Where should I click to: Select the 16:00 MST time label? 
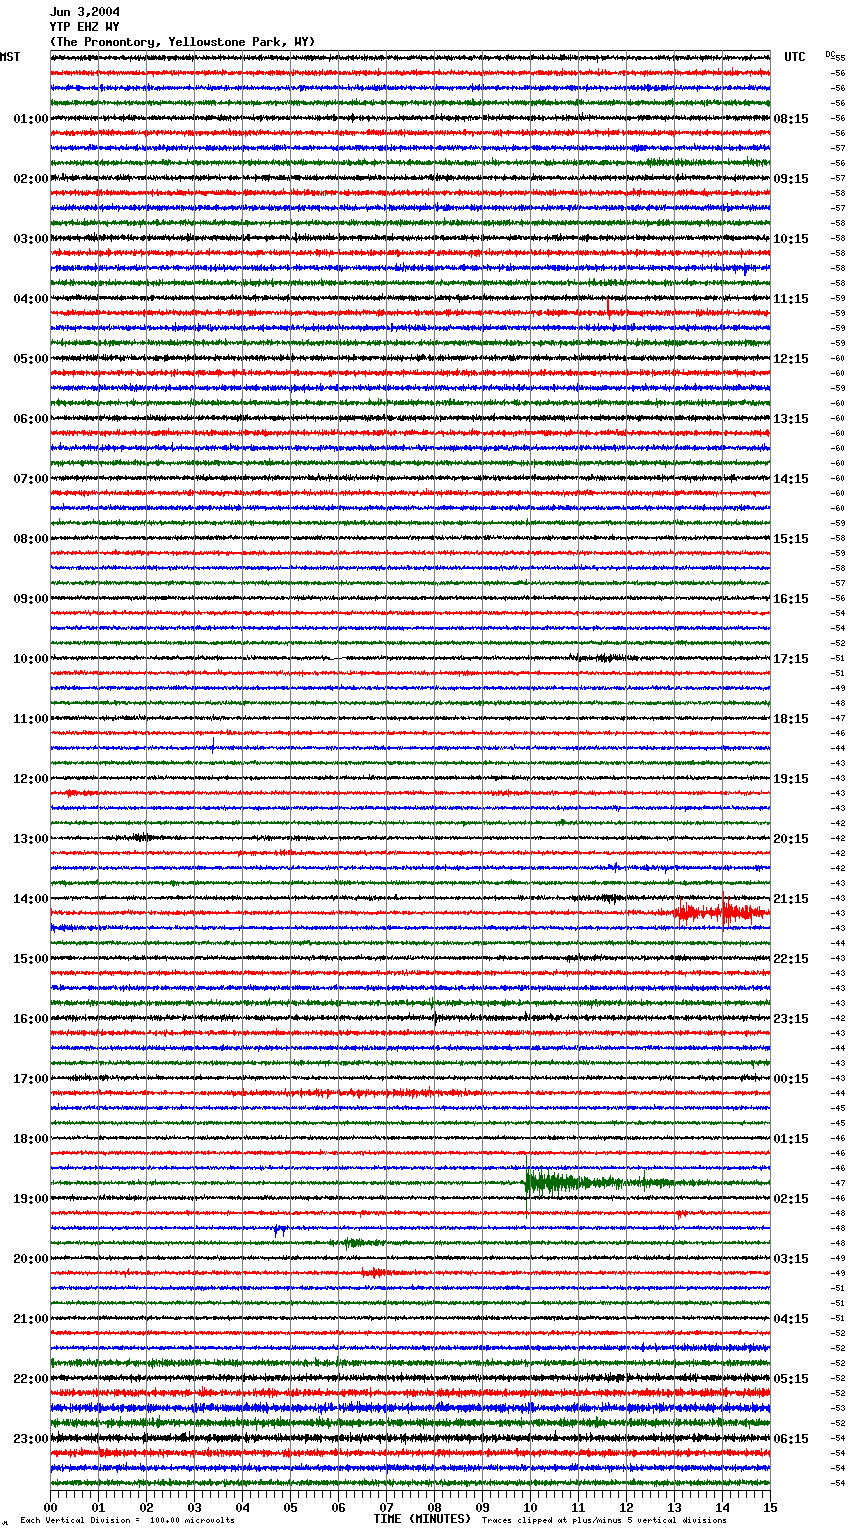(x=30, y=1019)
